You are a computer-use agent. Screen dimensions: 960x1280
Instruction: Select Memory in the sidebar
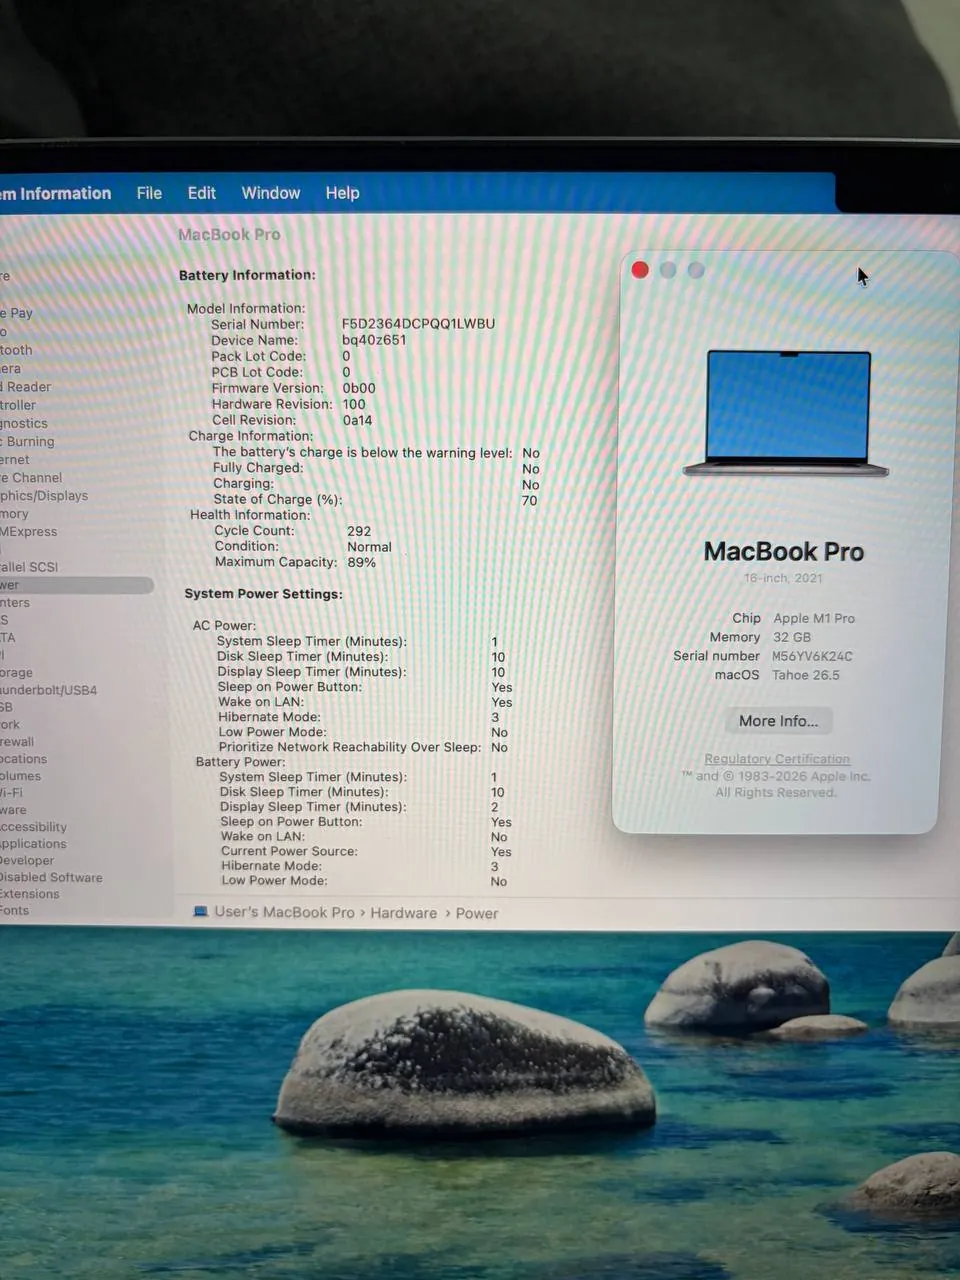(15, 514)
